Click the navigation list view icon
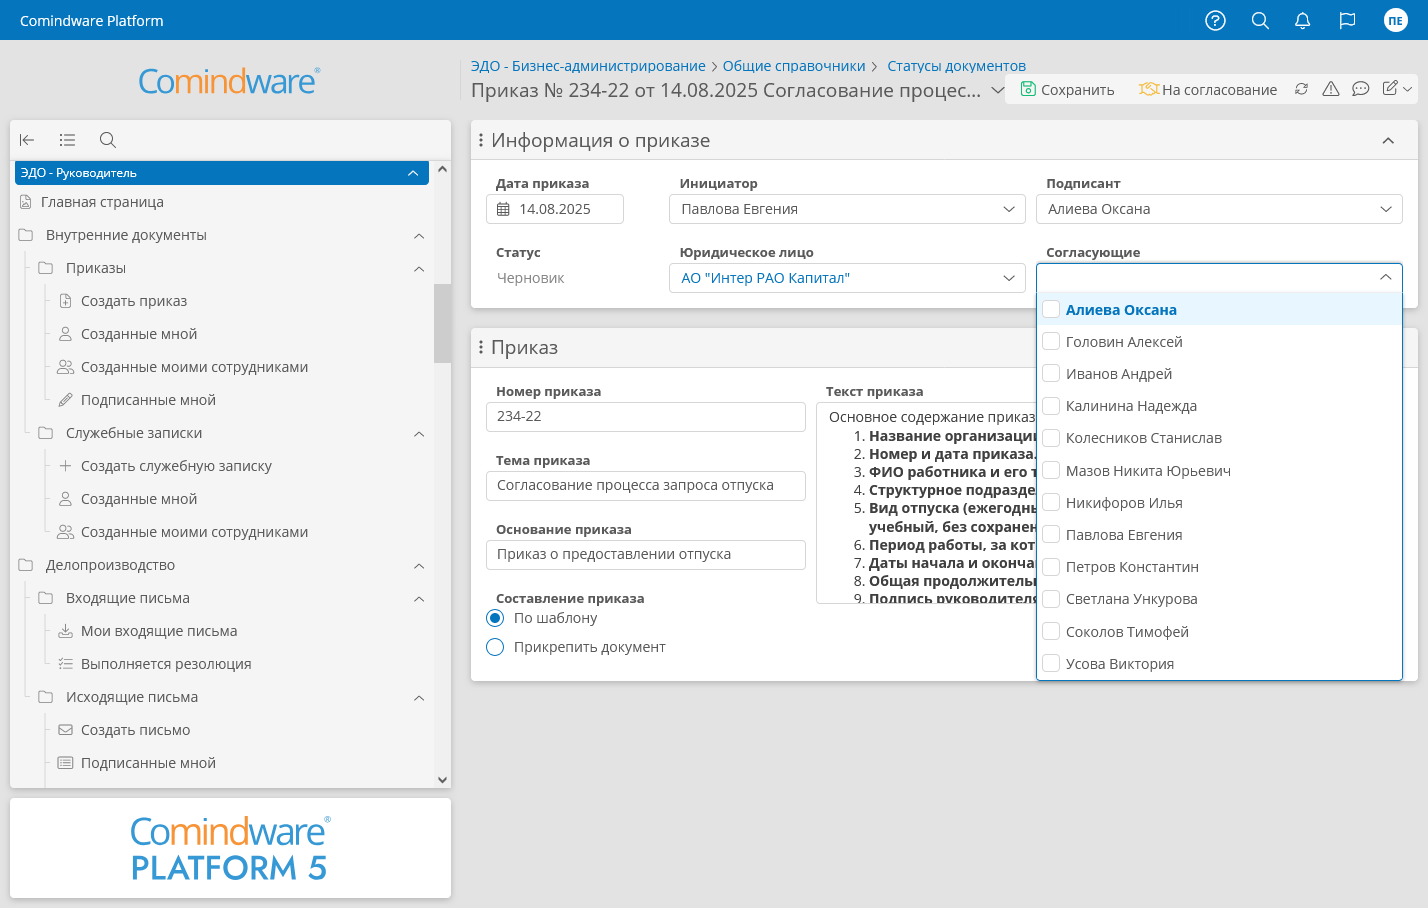The image size is (1428, 908). (67, 140)
